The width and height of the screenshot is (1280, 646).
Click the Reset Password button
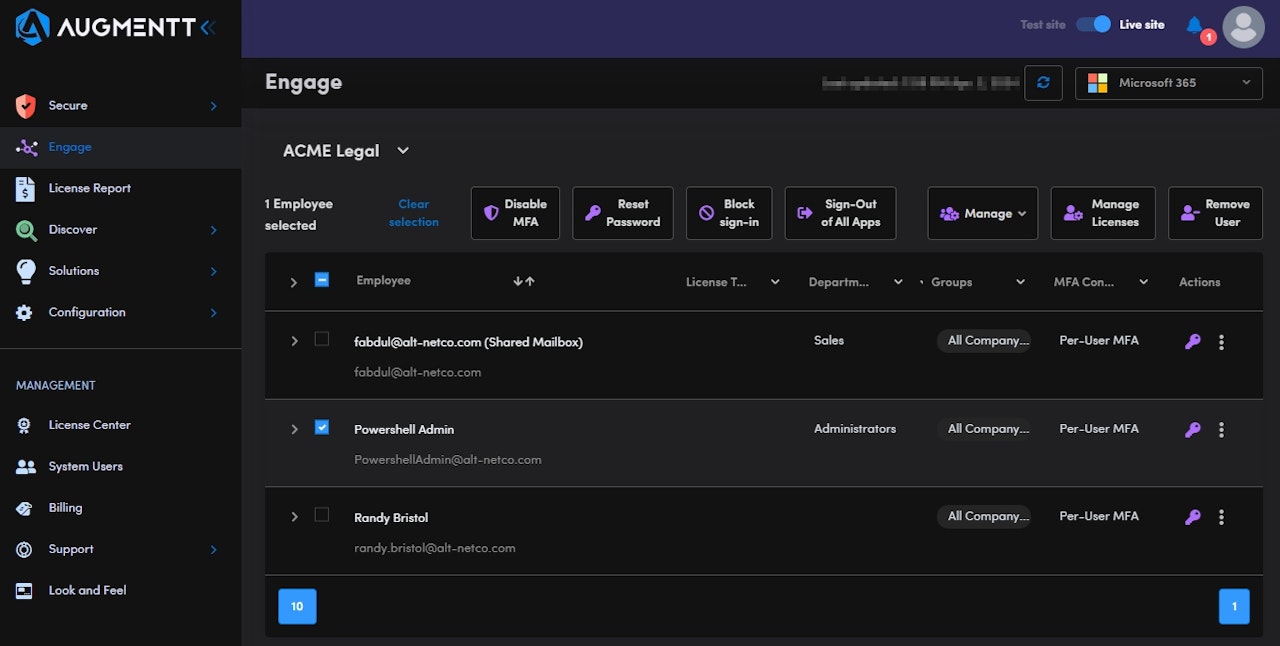622,213
